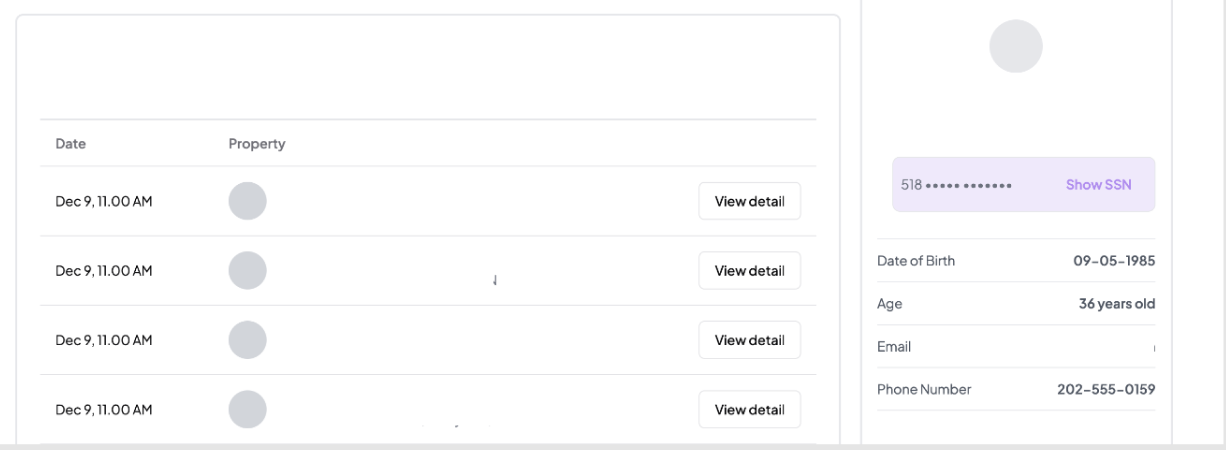1226x450 pixels.
Task: Click the 36 years old age value
Action: click(x=1110, y=304)
